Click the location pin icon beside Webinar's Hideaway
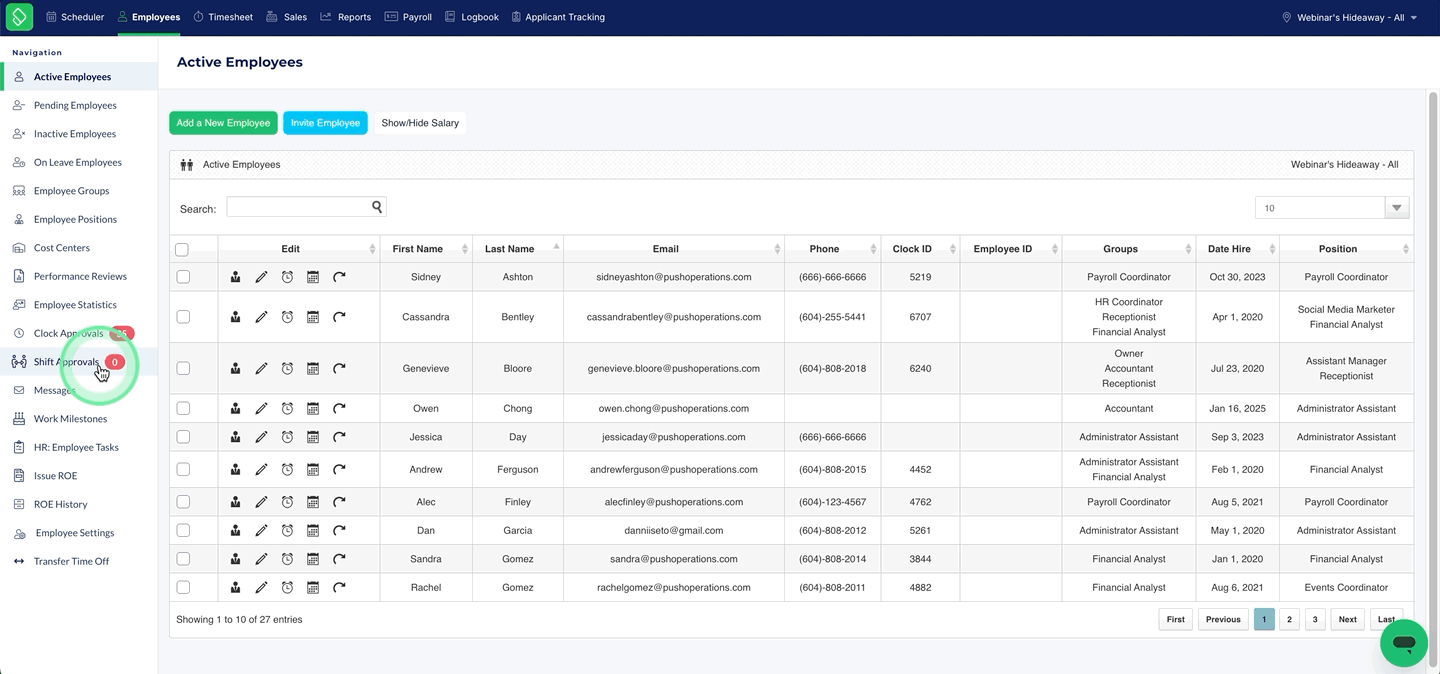Screen dimensions: 1440x674 (1287, 17)
